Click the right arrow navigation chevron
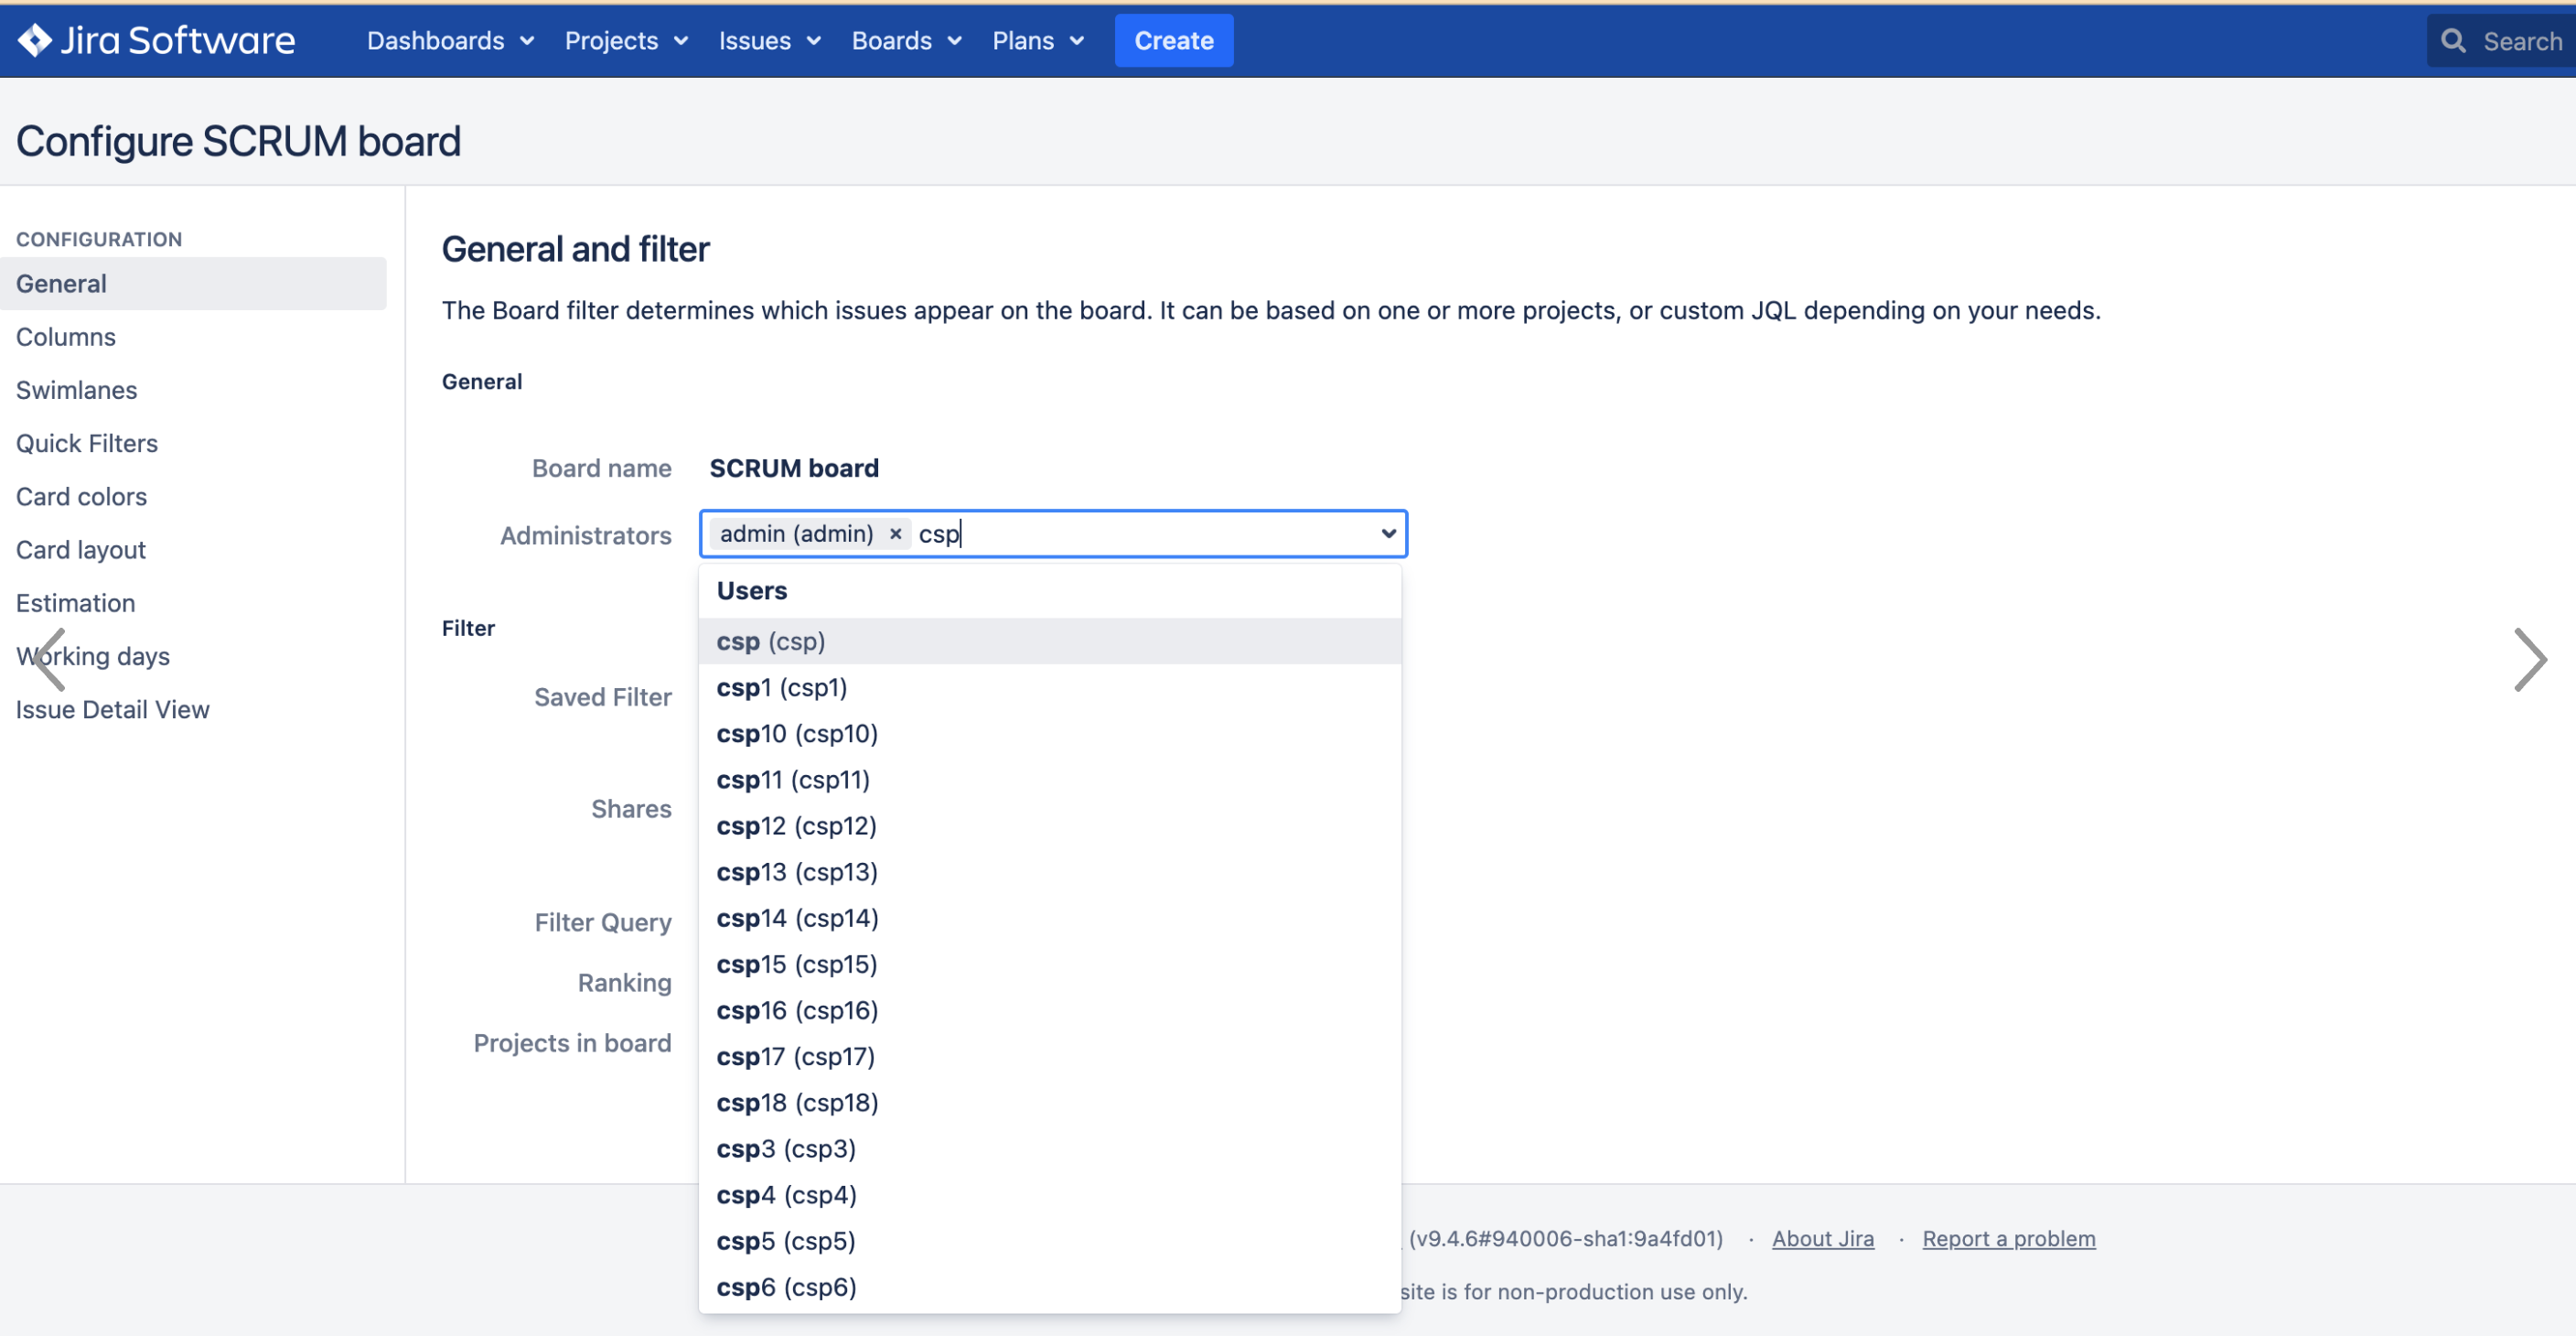Viewport: 2576px width, 1336px height. [x=2529, y=660]
